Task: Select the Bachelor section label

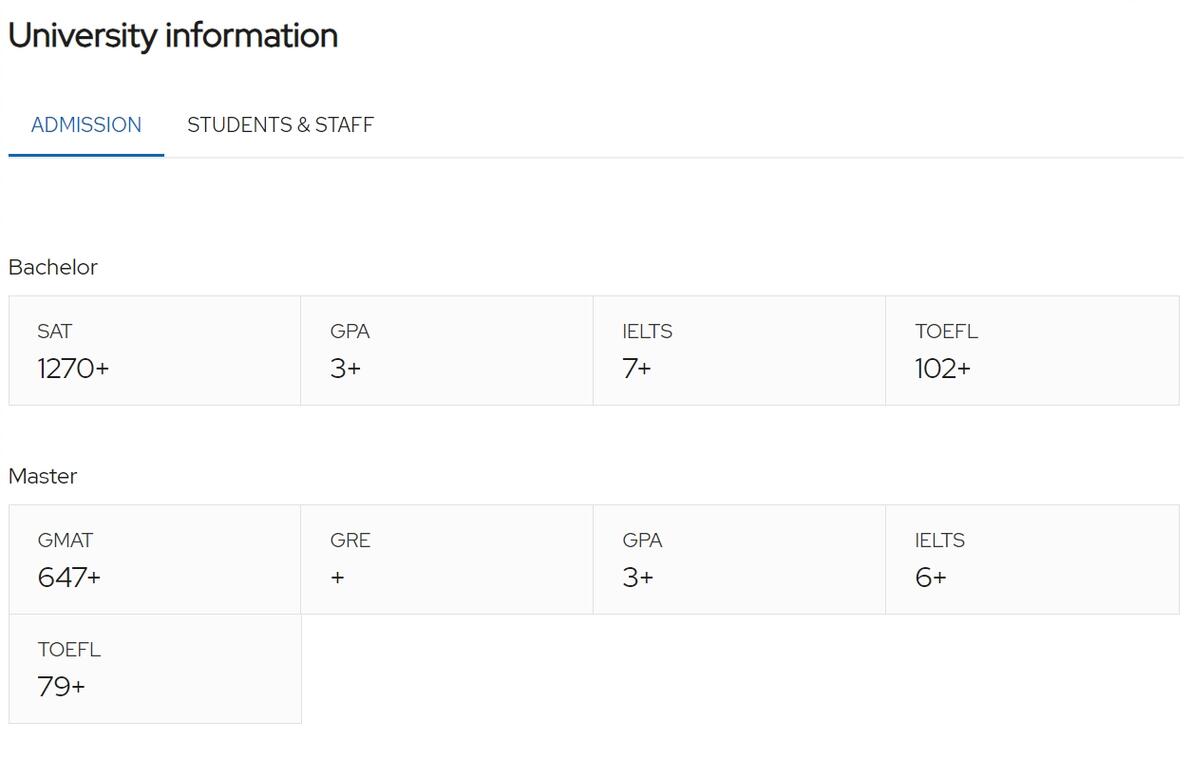Action: [x=53, y=267]
